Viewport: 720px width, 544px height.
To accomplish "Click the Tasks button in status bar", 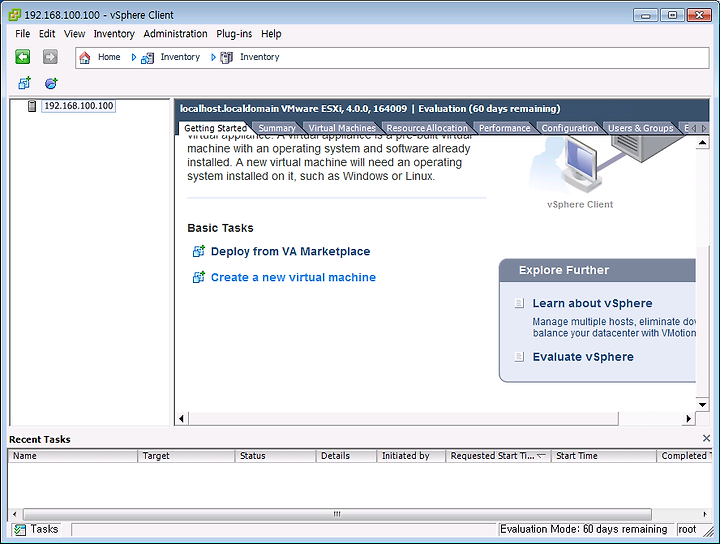I will pos(36,529).
